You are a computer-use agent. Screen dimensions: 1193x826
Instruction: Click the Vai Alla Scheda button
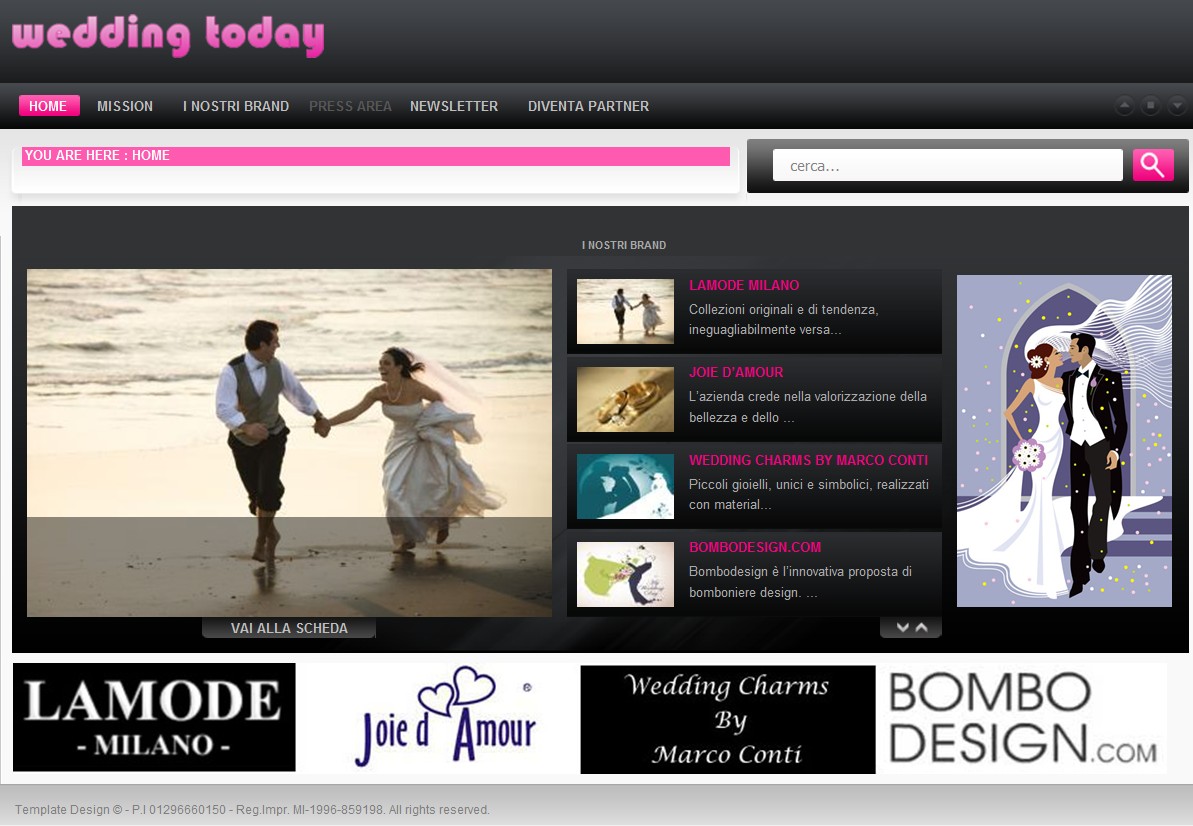[289, 628]
